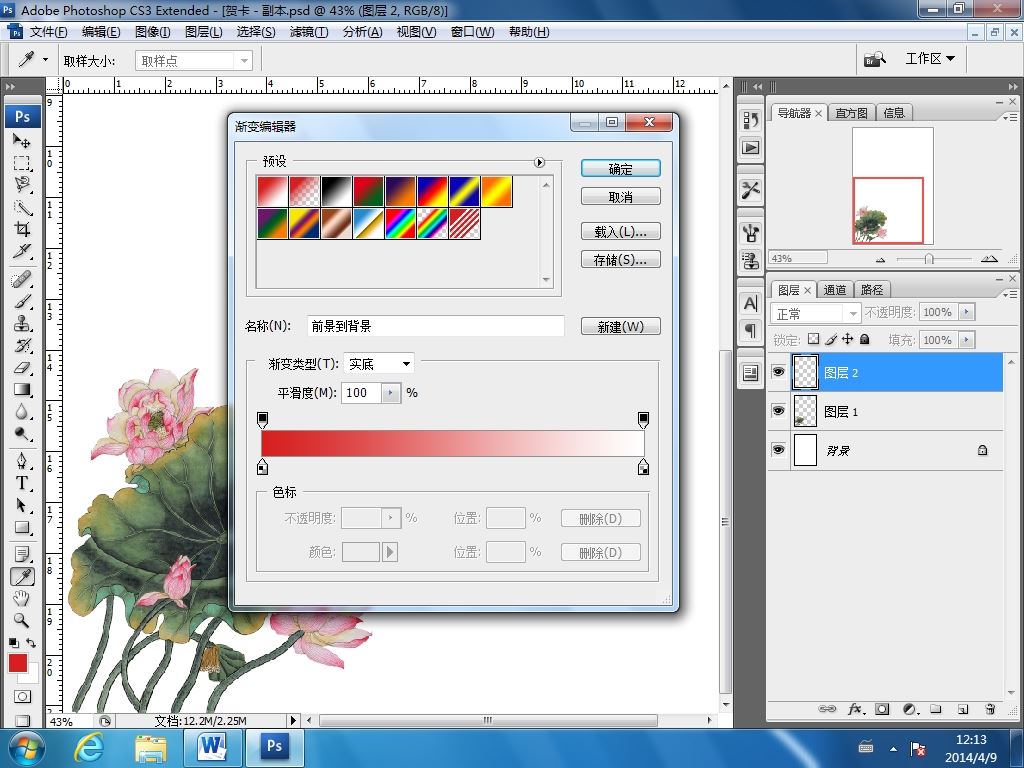Click the red foreground color swatch
This screenshot has height=768, width=1024.
[18, 663]
